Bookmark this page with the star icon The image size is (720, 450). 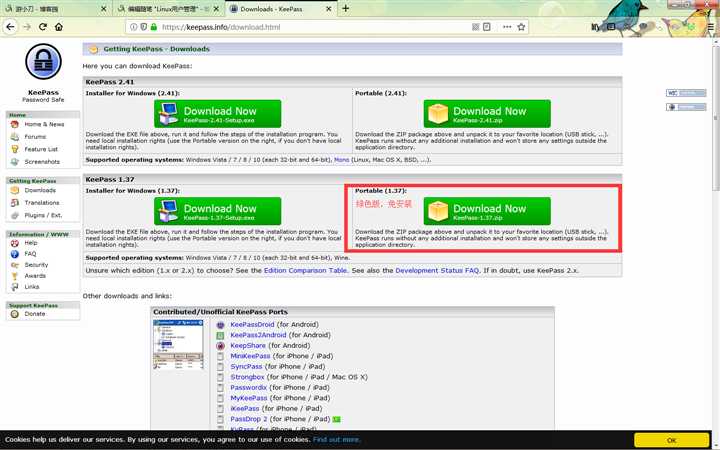pos(521,27)
